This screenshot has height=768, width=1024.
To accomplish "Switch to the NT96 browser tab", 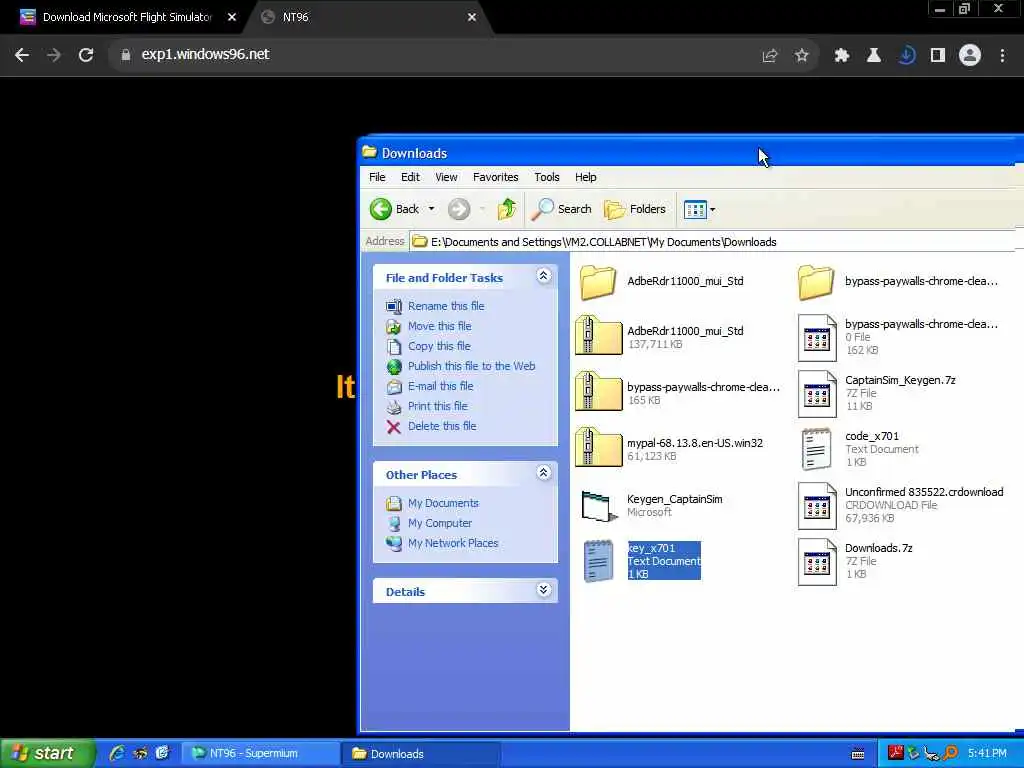I will click(x=366, y=17).
